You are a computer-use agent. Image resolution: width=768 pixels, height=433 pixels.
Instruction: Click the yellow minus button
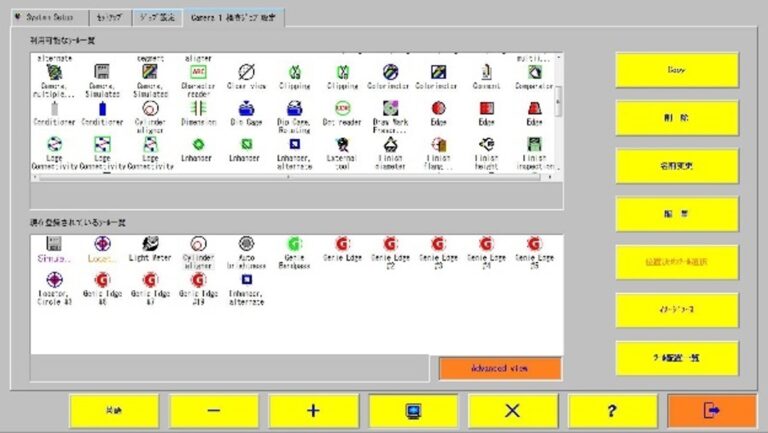coord(213,410)
